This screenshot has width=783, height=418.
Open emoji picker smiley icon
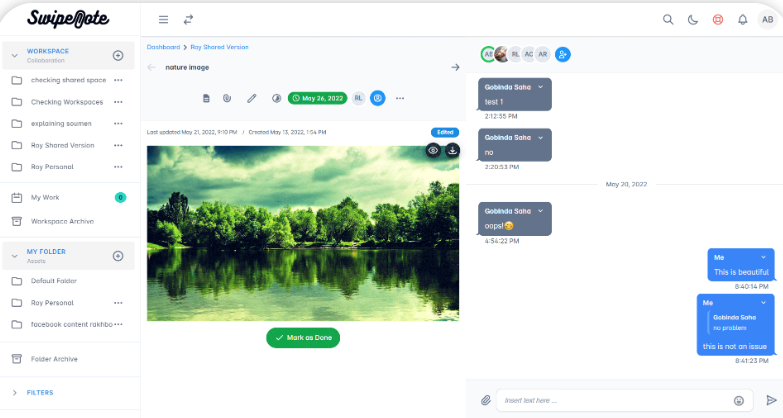click(739, 401)
